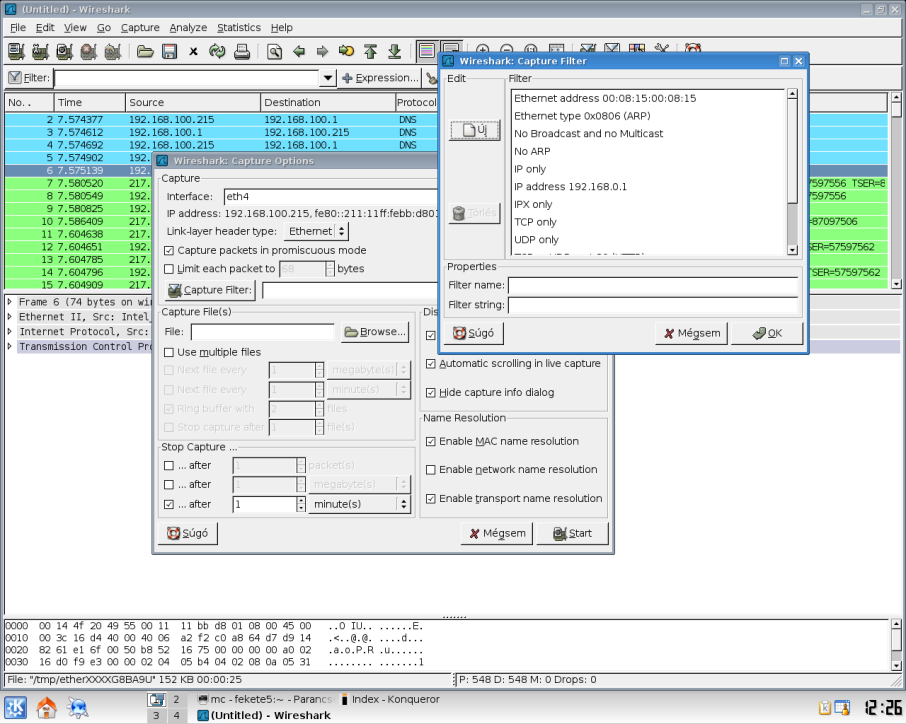Click the packet list vertical scrollbar

tap(896, 191)
